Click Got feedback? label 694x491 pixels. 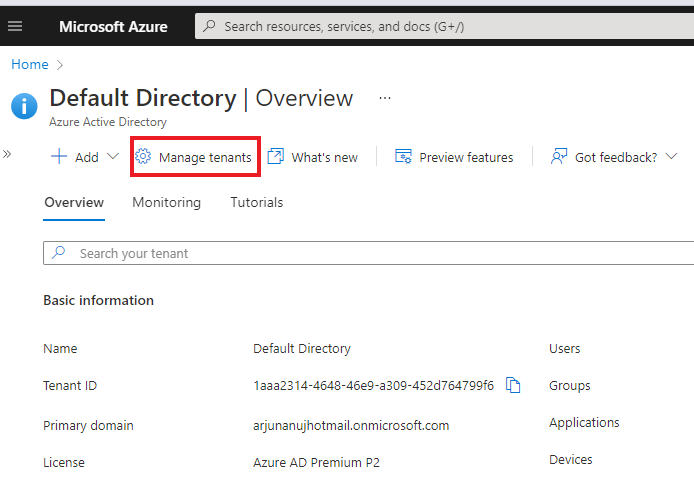pyautogui.click(x=616, y=157)
